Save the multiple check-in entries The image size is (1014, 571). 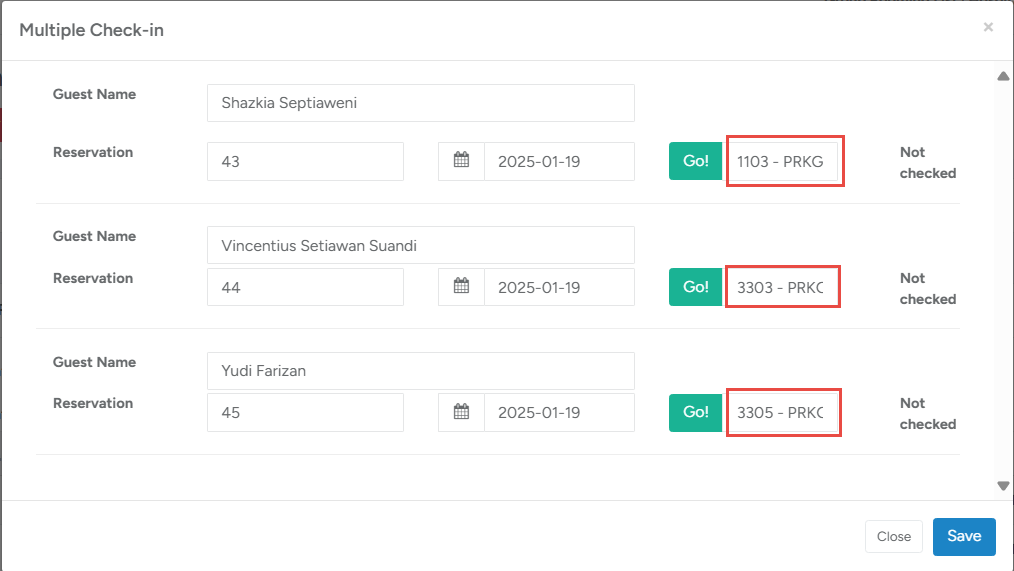tap(963, 536)
